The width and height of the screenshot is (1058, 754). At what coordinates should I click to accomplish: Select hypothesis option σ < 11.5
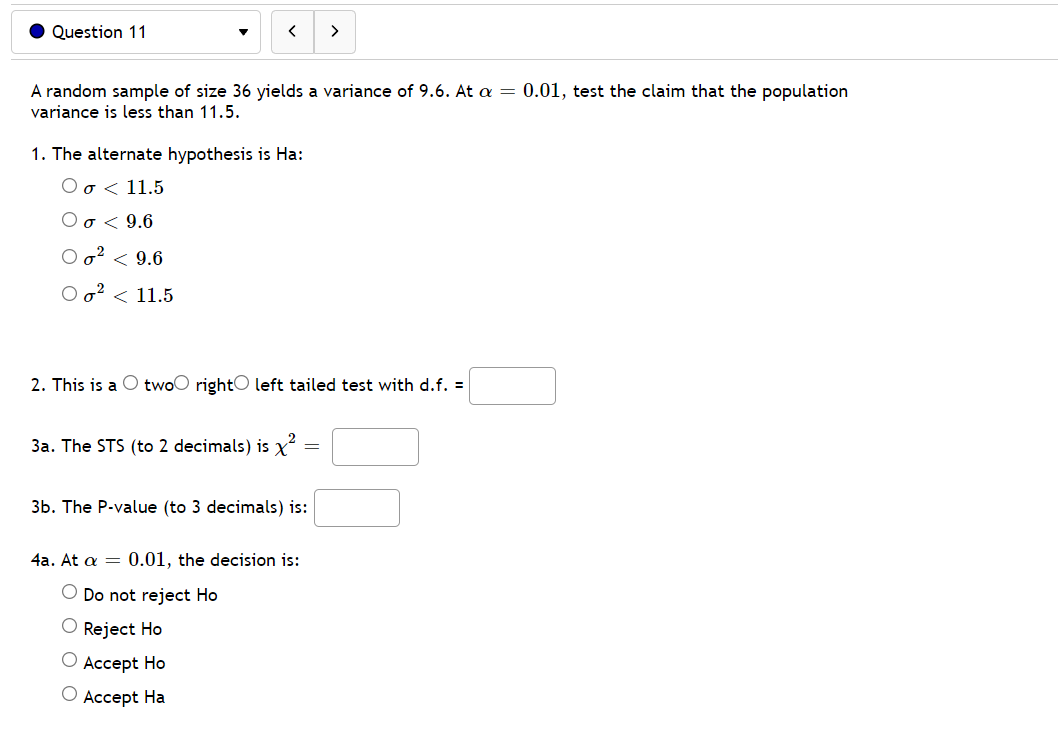point(69,184)
